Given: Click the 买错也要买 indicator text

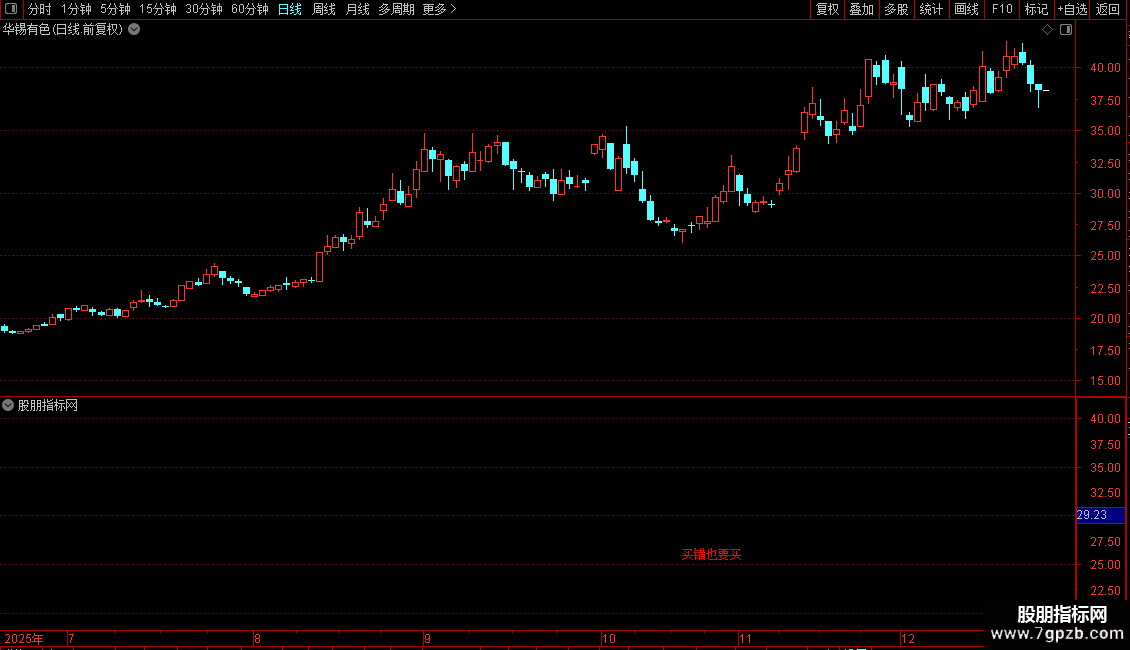Looking at the screenshot, I should click(x=711, y=554).
